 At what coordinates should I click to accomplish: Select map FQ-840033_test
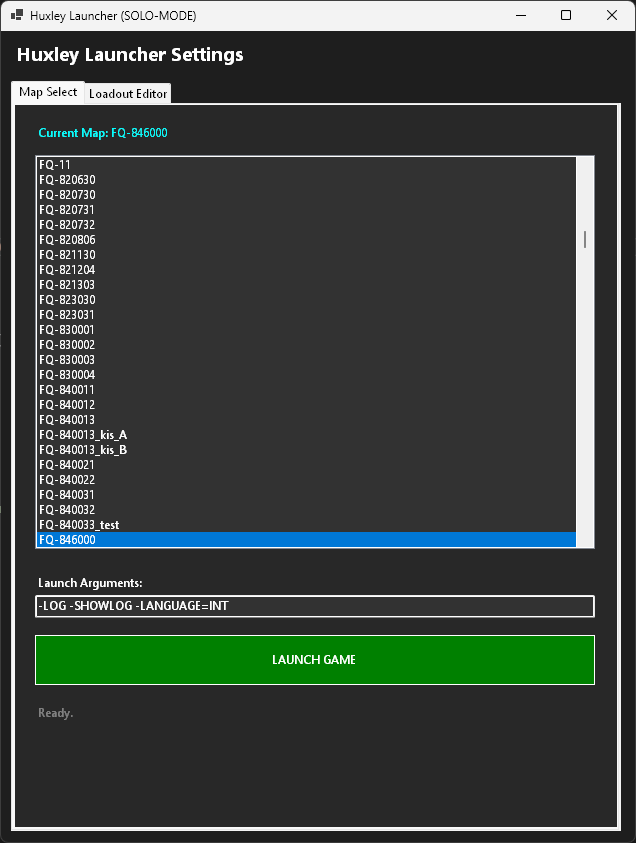[x=306, y=525]
